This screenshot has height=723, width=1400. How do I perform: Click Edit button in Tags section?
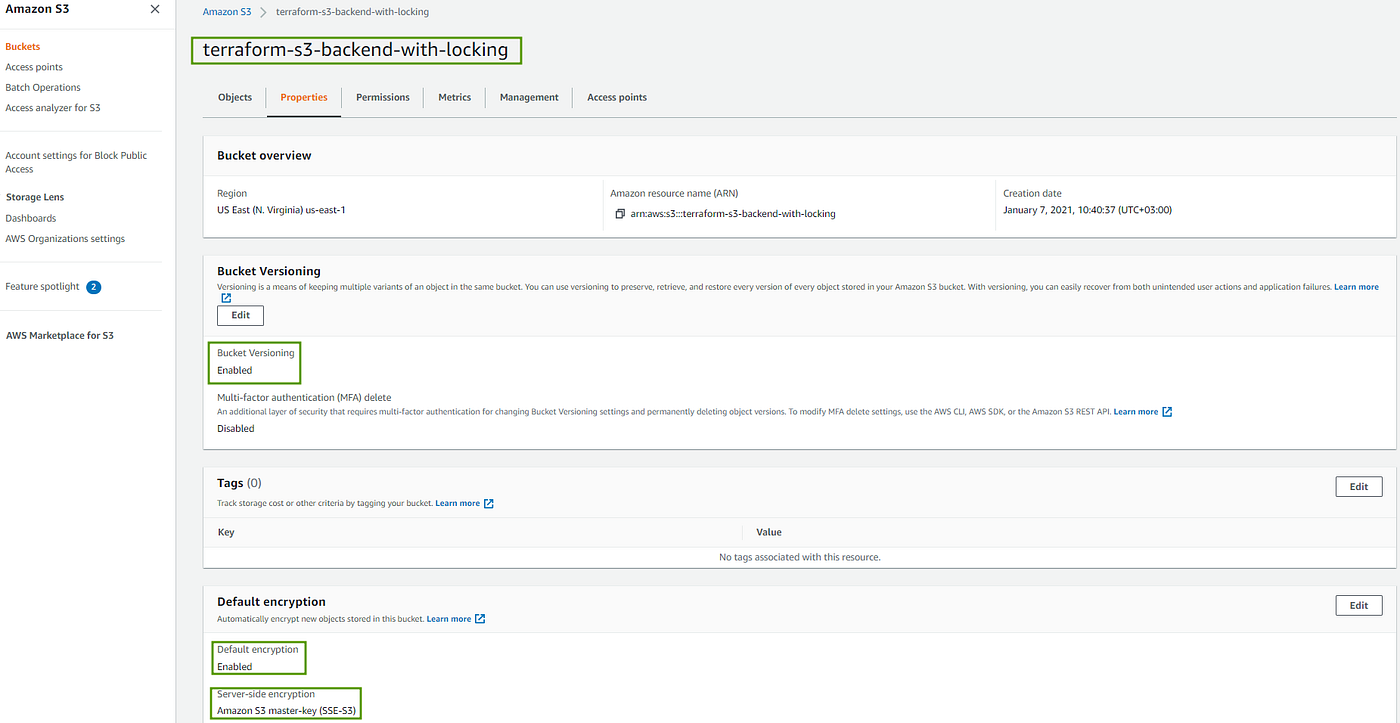click(1359, 487)
